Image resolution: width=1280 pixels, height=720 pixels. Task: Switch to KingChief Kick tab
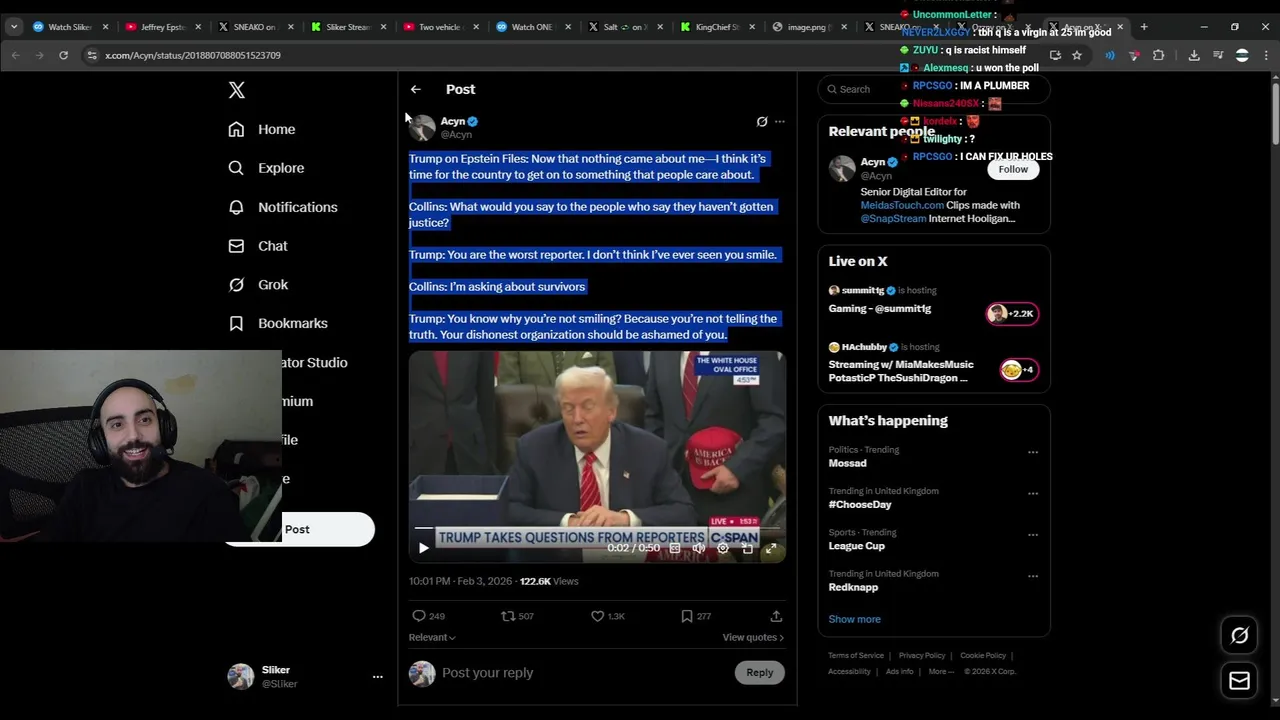pyautogui.click(x=718, y=27)
